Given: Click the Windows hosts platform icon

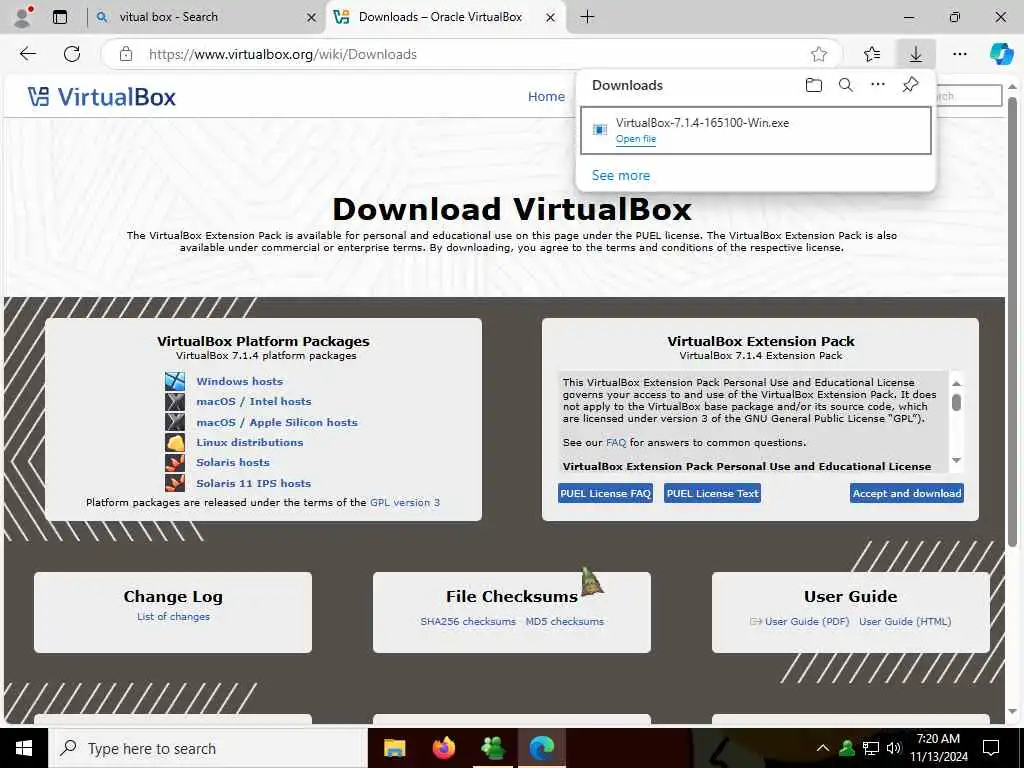Looking at the screenshot, I should 175,381.
